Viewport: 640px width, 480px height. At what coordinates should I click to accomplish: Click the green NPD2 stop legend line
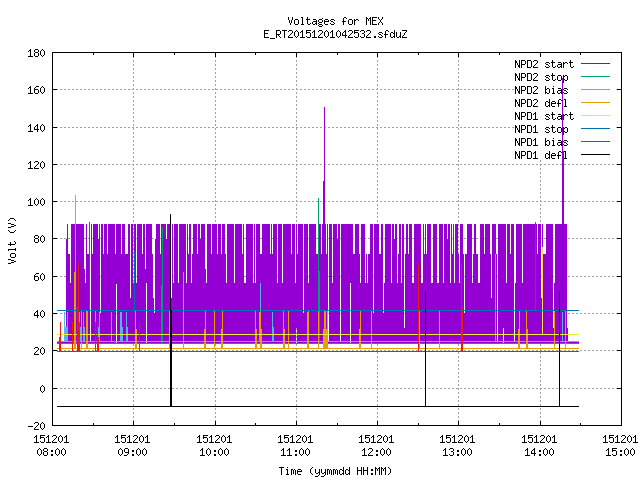pos(595,77)
